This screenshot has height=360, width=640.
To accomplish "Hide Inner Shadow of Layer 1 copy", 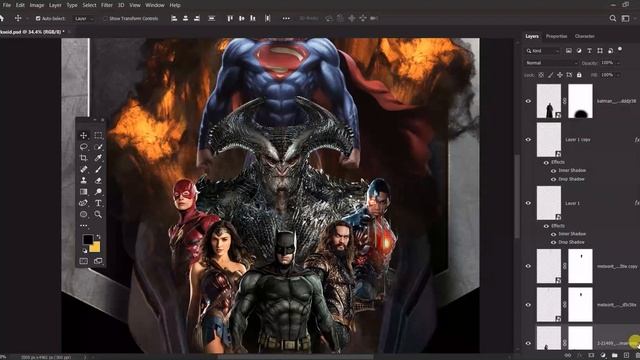I will 553,171.
